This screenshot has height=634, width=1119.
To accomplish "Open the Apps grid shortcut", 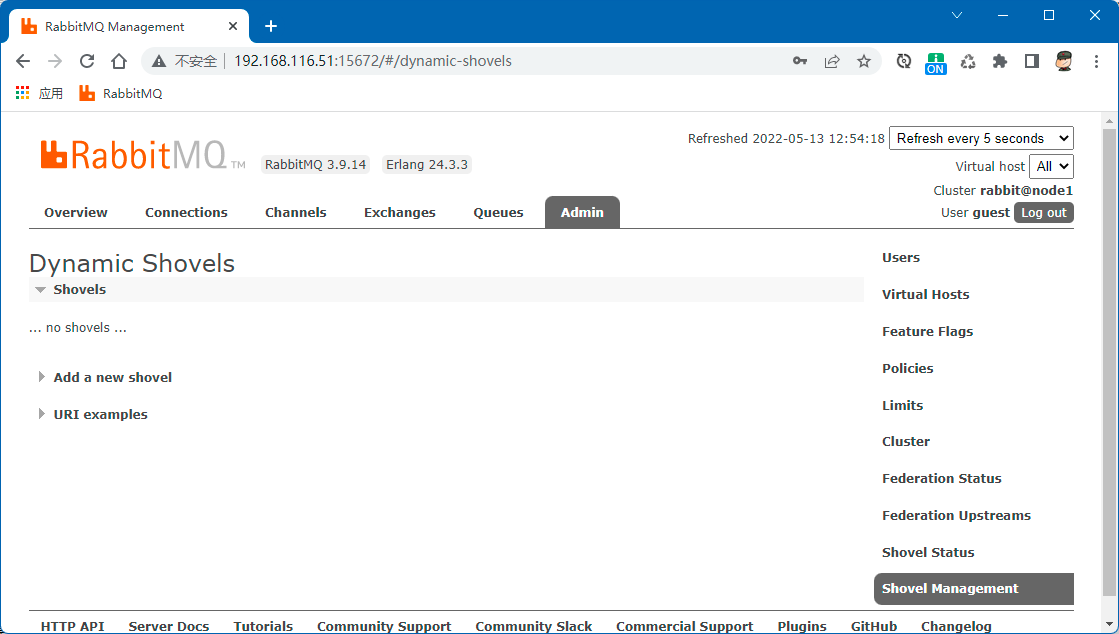I will coord(39,94).
